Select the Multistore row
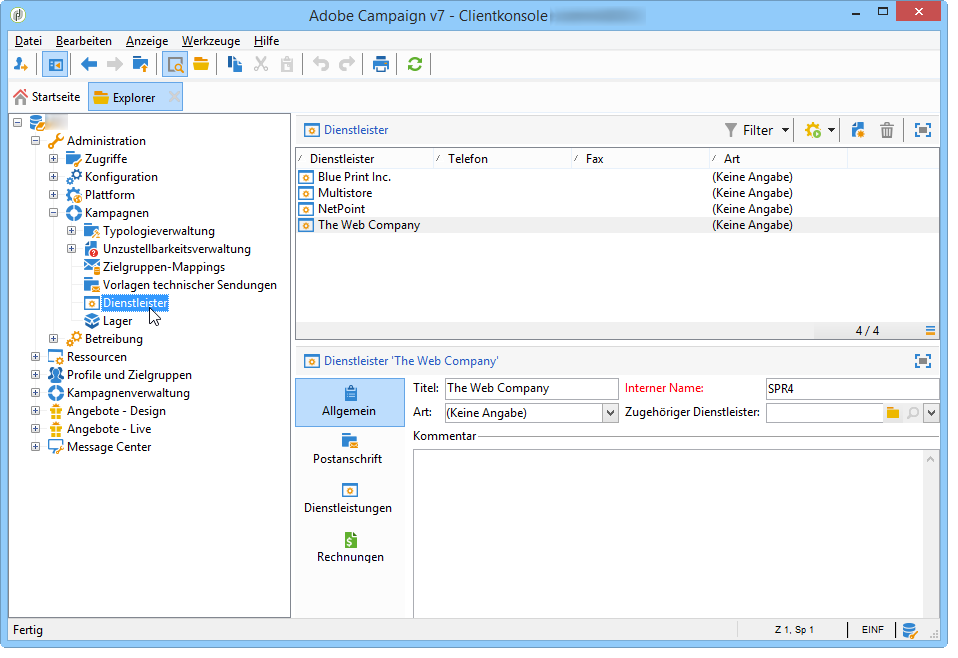The height and width of the screenshot is (658, 958). [617, 193]
